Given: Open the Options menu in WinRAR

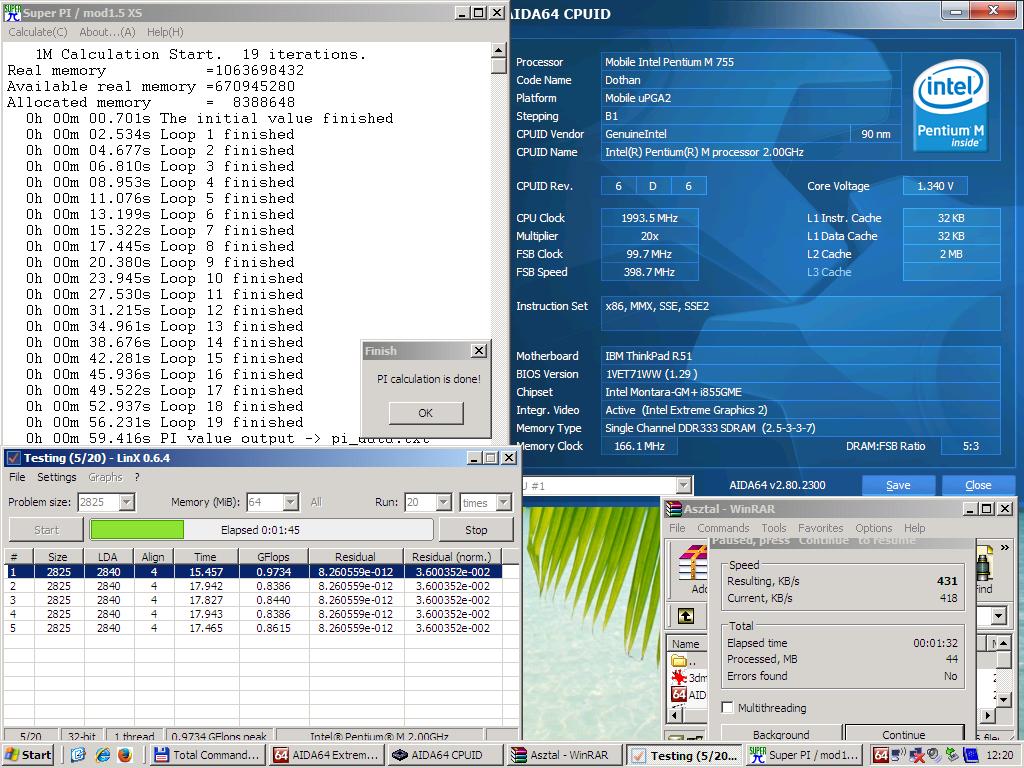Looking at the screenshot, I should (x=874, y=528).
